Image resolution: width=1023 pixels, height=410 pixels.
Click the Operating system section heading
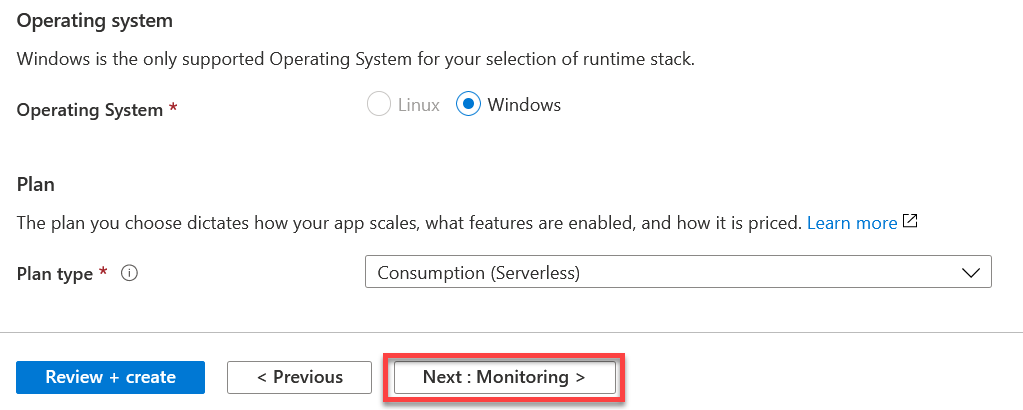point(95,21)
